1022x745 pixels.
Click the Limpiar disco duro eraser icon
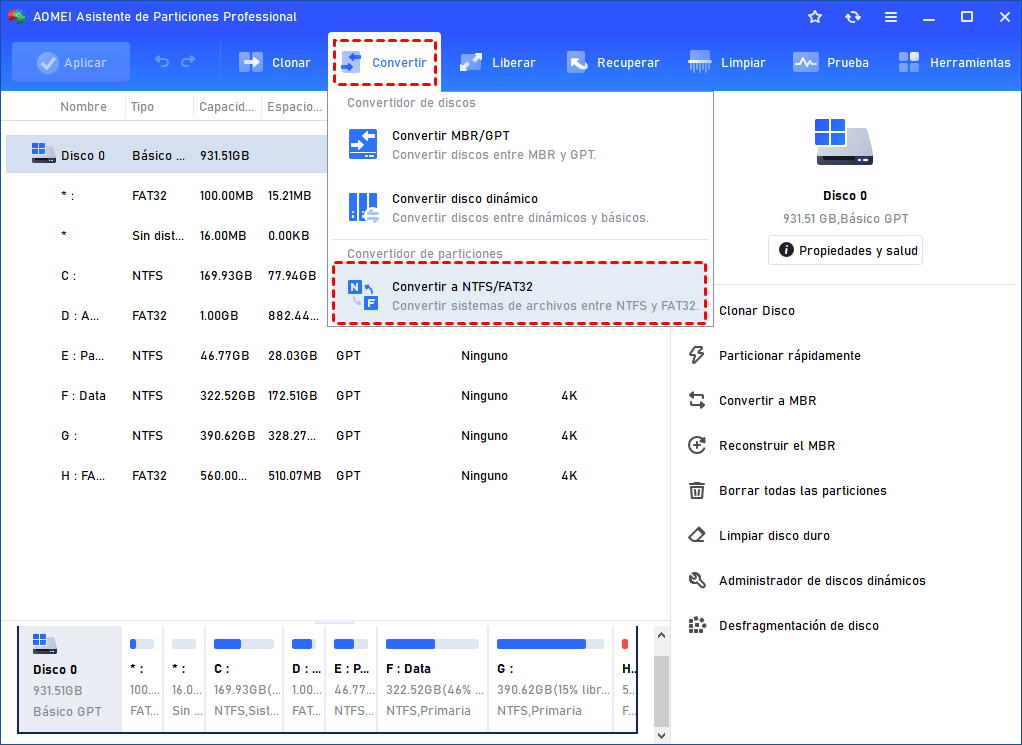tap(697, 535)
